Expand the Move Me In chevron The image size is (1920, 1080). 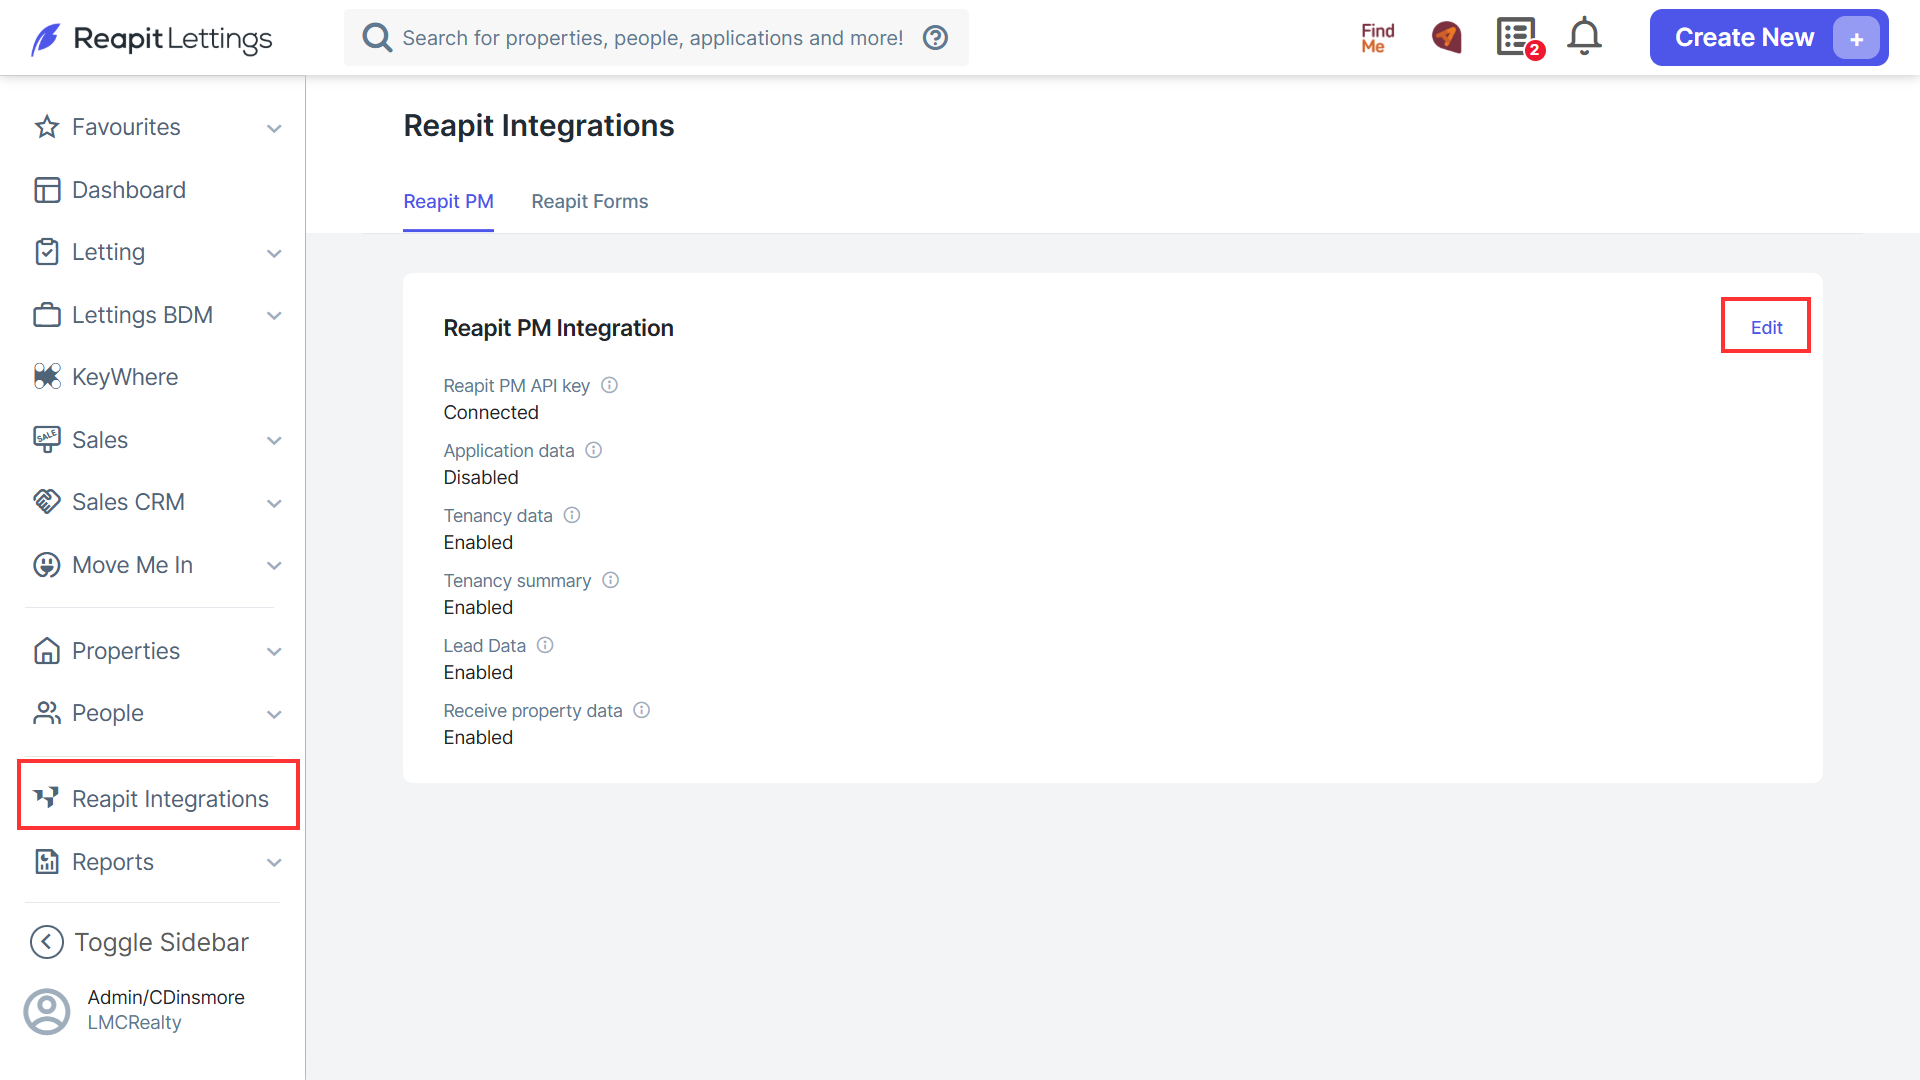point(274,565)
